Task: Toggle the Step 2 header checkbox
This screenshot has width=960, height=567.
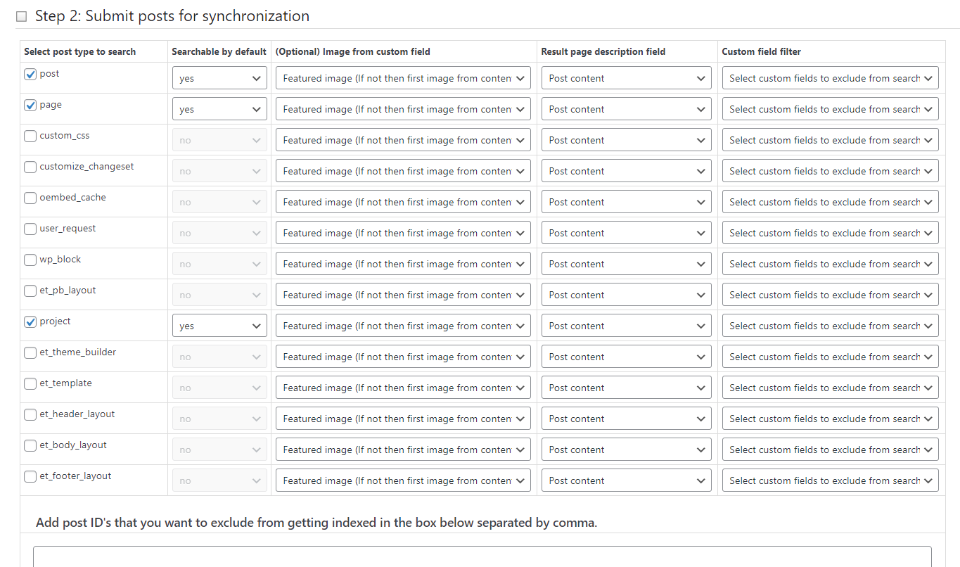Action: (22, 16)
